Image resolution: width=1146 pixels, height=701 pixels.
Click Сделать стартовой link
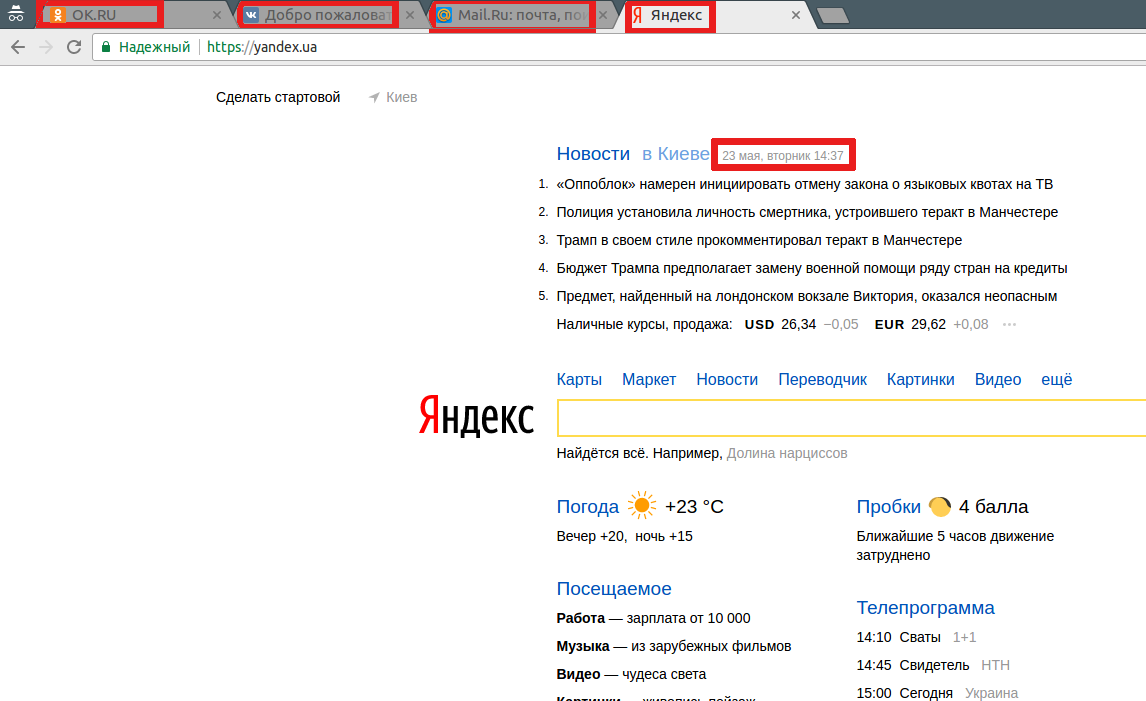point(278,97)
